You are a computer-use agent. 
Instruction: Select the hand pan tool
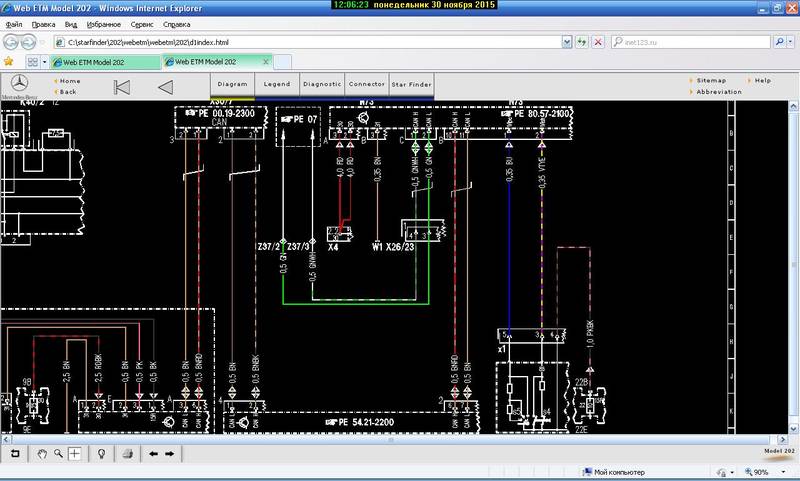pyautogui.click(x=42, y=453)
